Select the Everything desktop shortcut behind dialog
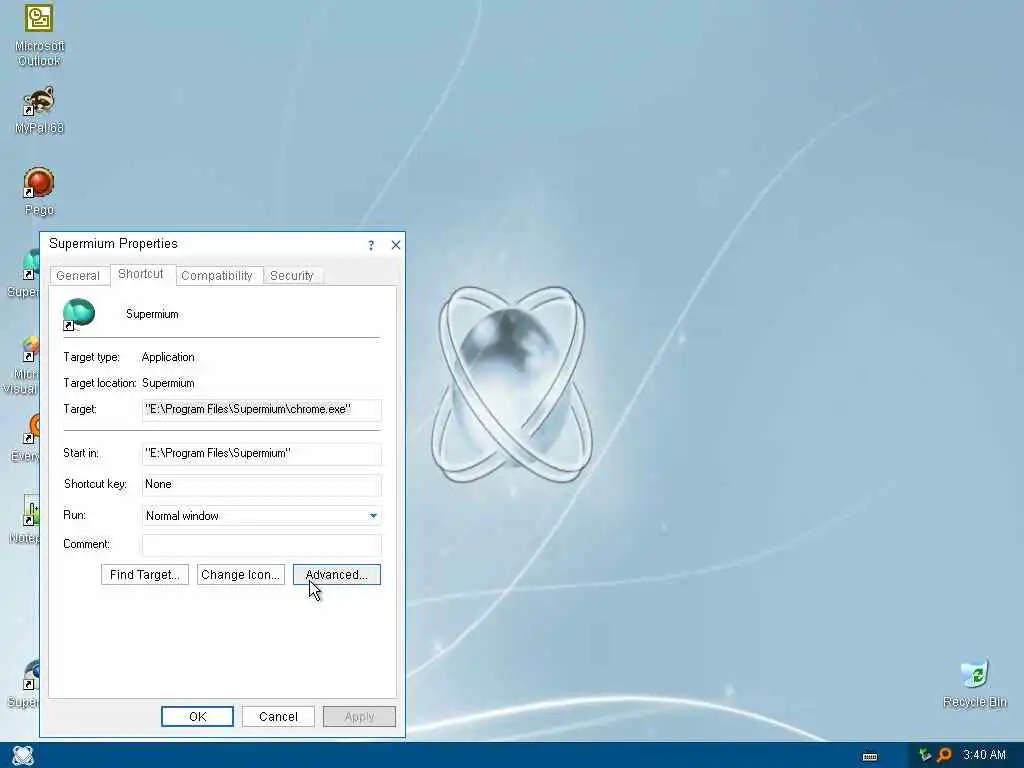1024x768 pixels. (x=25, y=437)
